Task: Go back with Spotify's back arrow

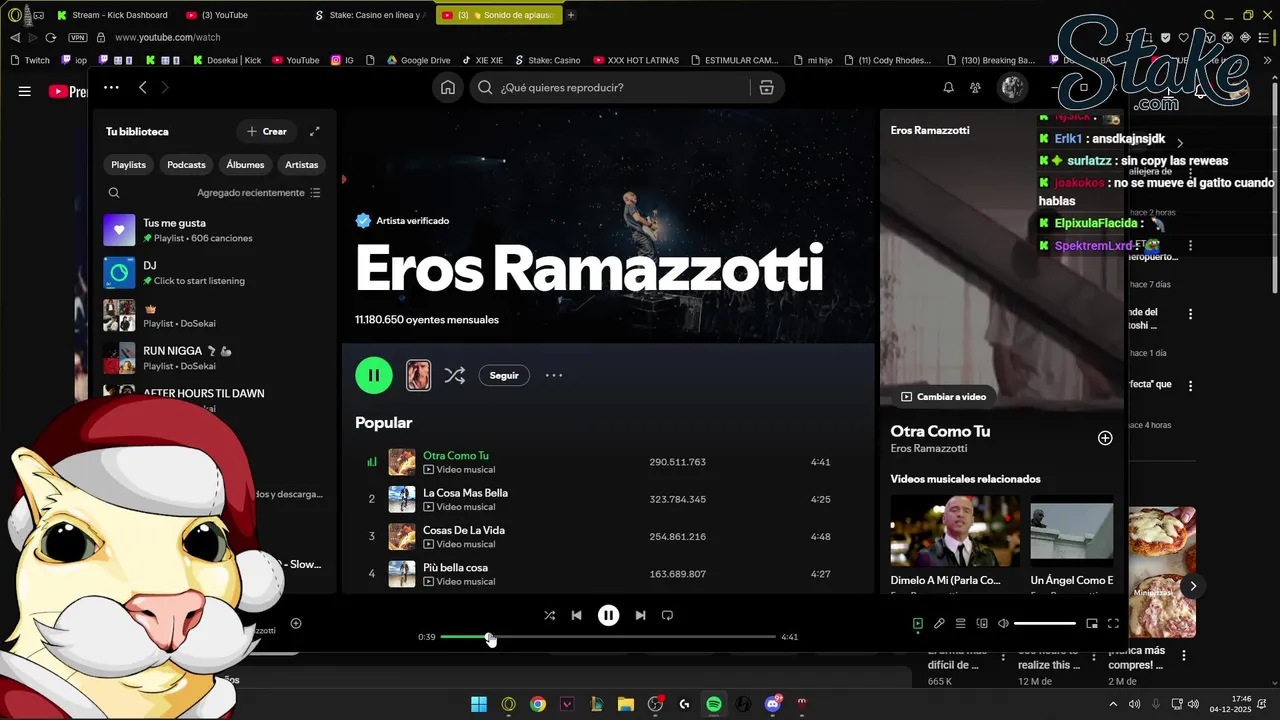Action: tap(143, 88)
